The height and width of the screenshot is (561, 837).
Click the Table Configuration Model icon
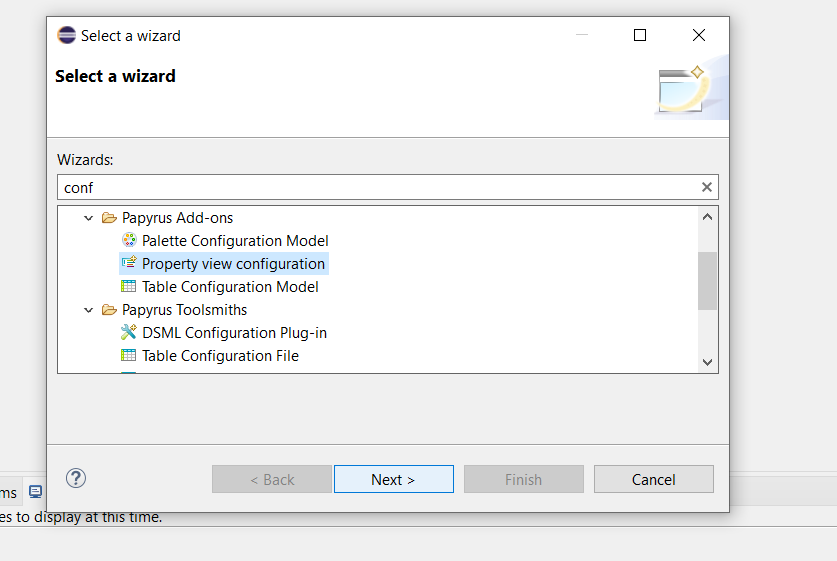(x=129, y=286)
